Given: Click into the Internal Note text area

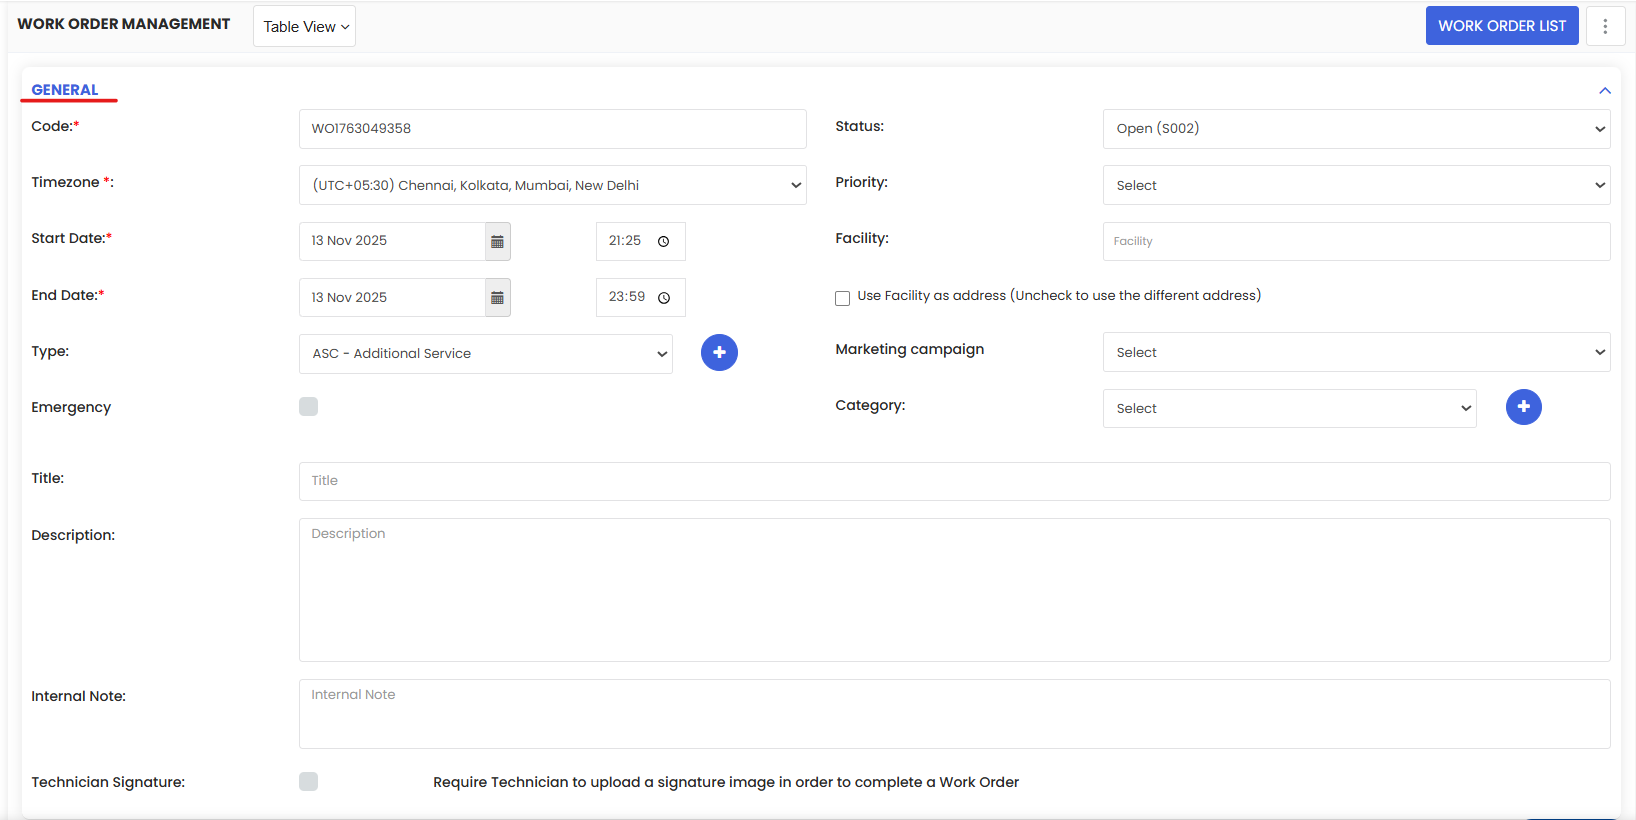Looking at the screenshot, I should point(954,714).
